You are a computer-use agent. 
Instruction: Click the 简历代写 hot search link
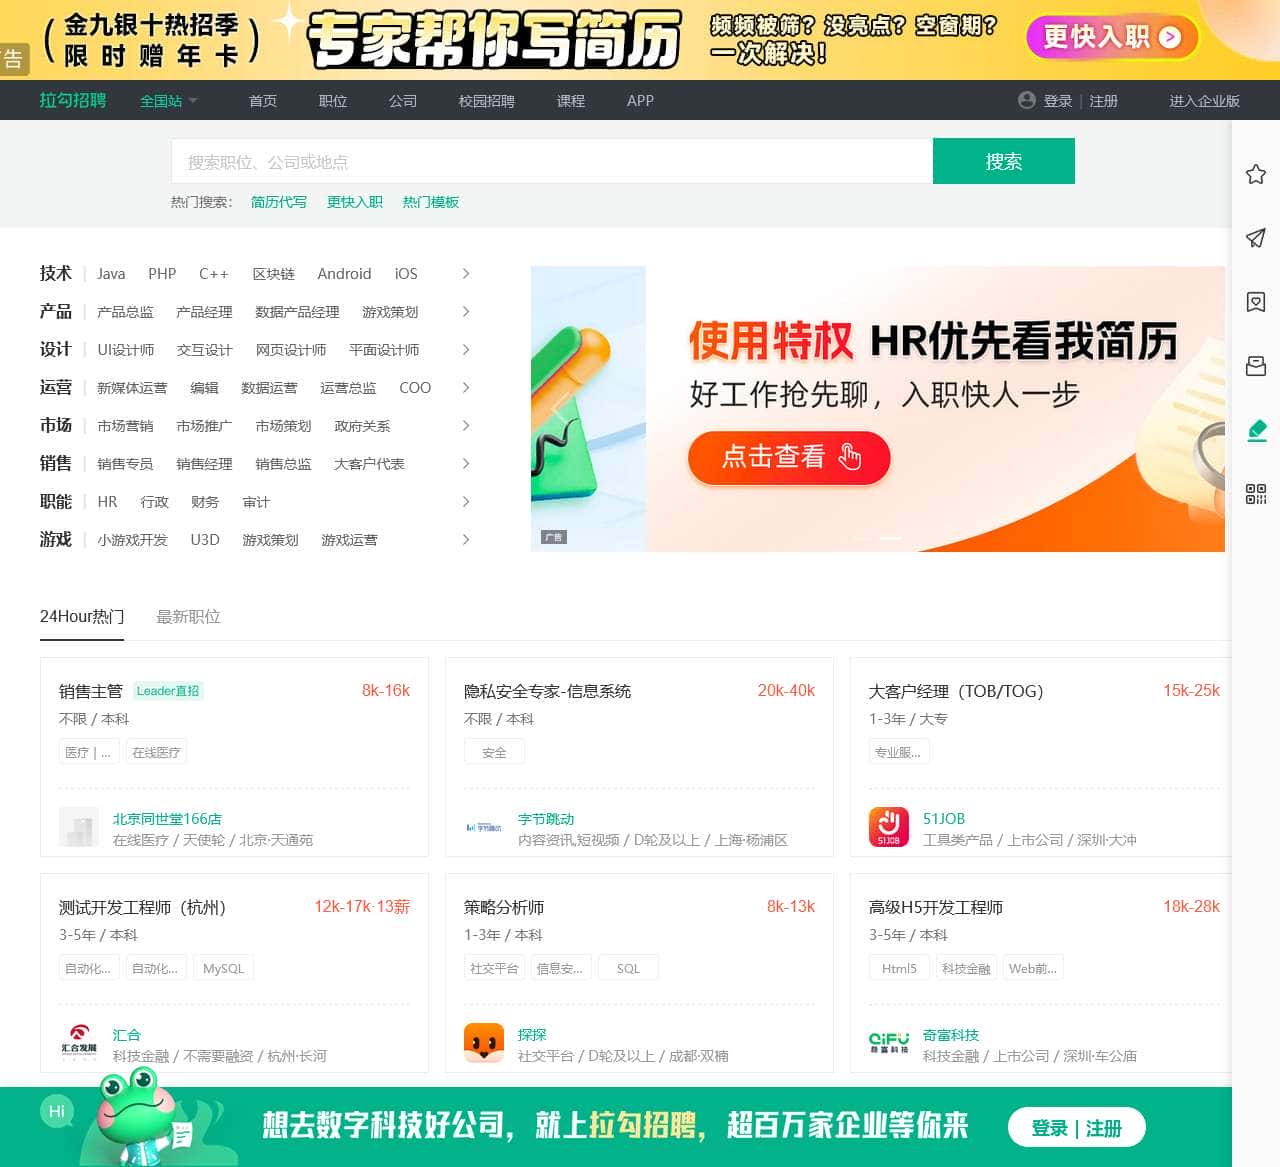click(279, 202)
